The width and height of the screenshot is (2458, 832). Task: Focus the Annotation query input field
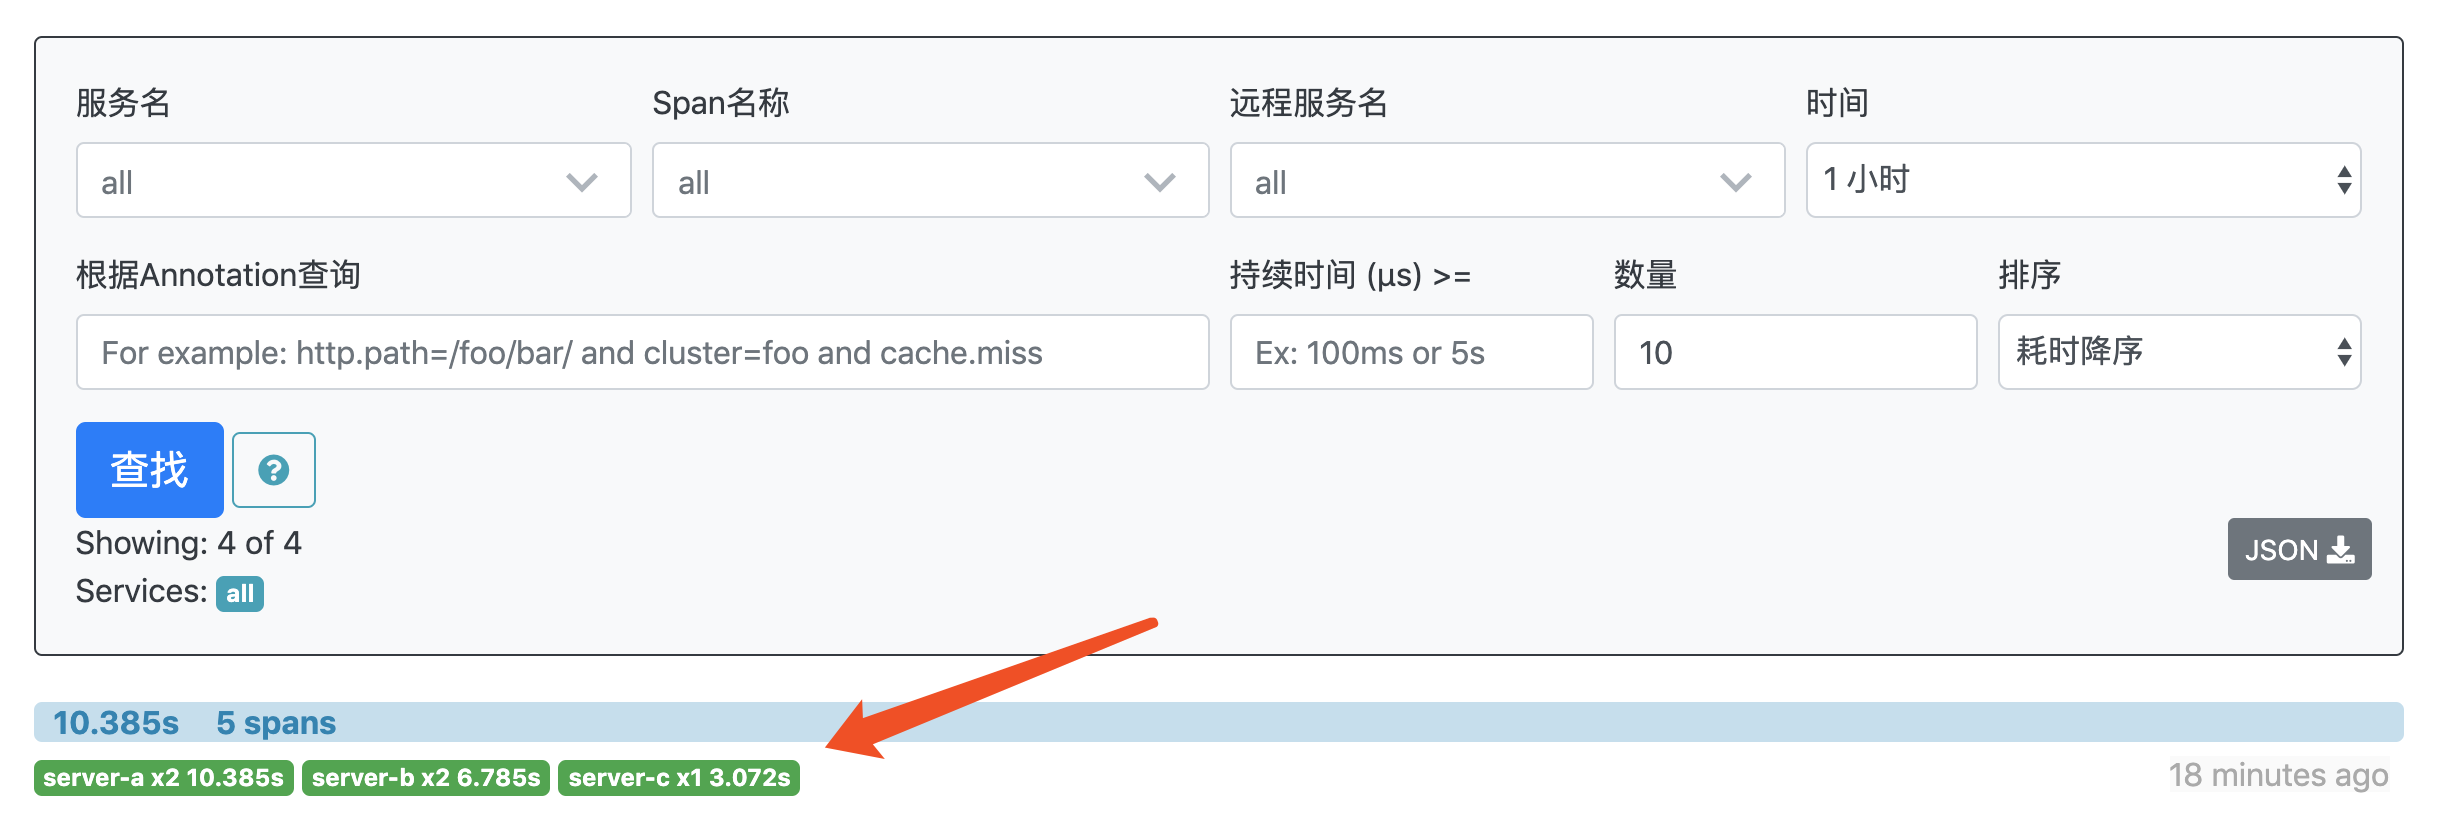(642, 352)
